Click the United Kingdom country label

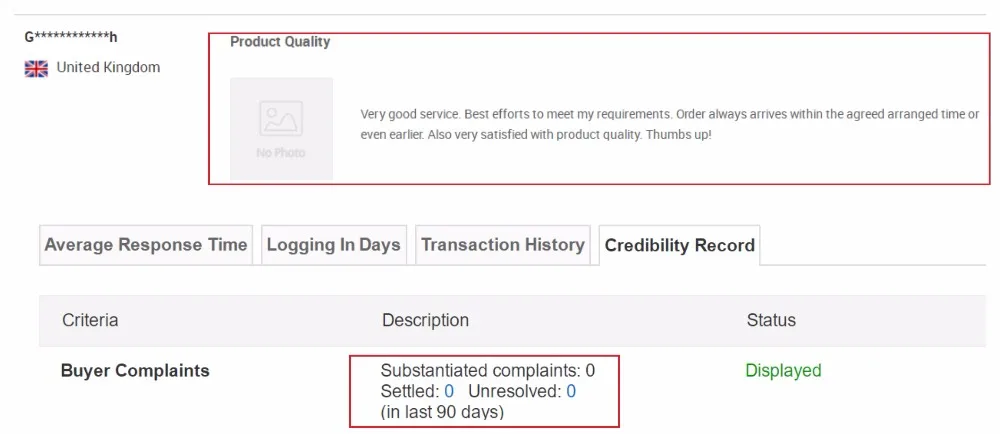108,67
